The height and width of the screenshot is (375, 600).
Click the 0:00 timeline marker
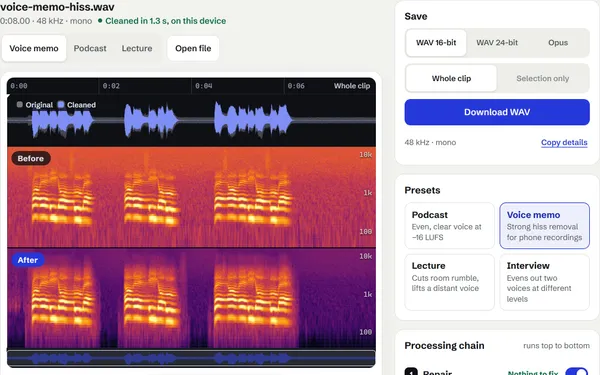(x=19, y=86)
